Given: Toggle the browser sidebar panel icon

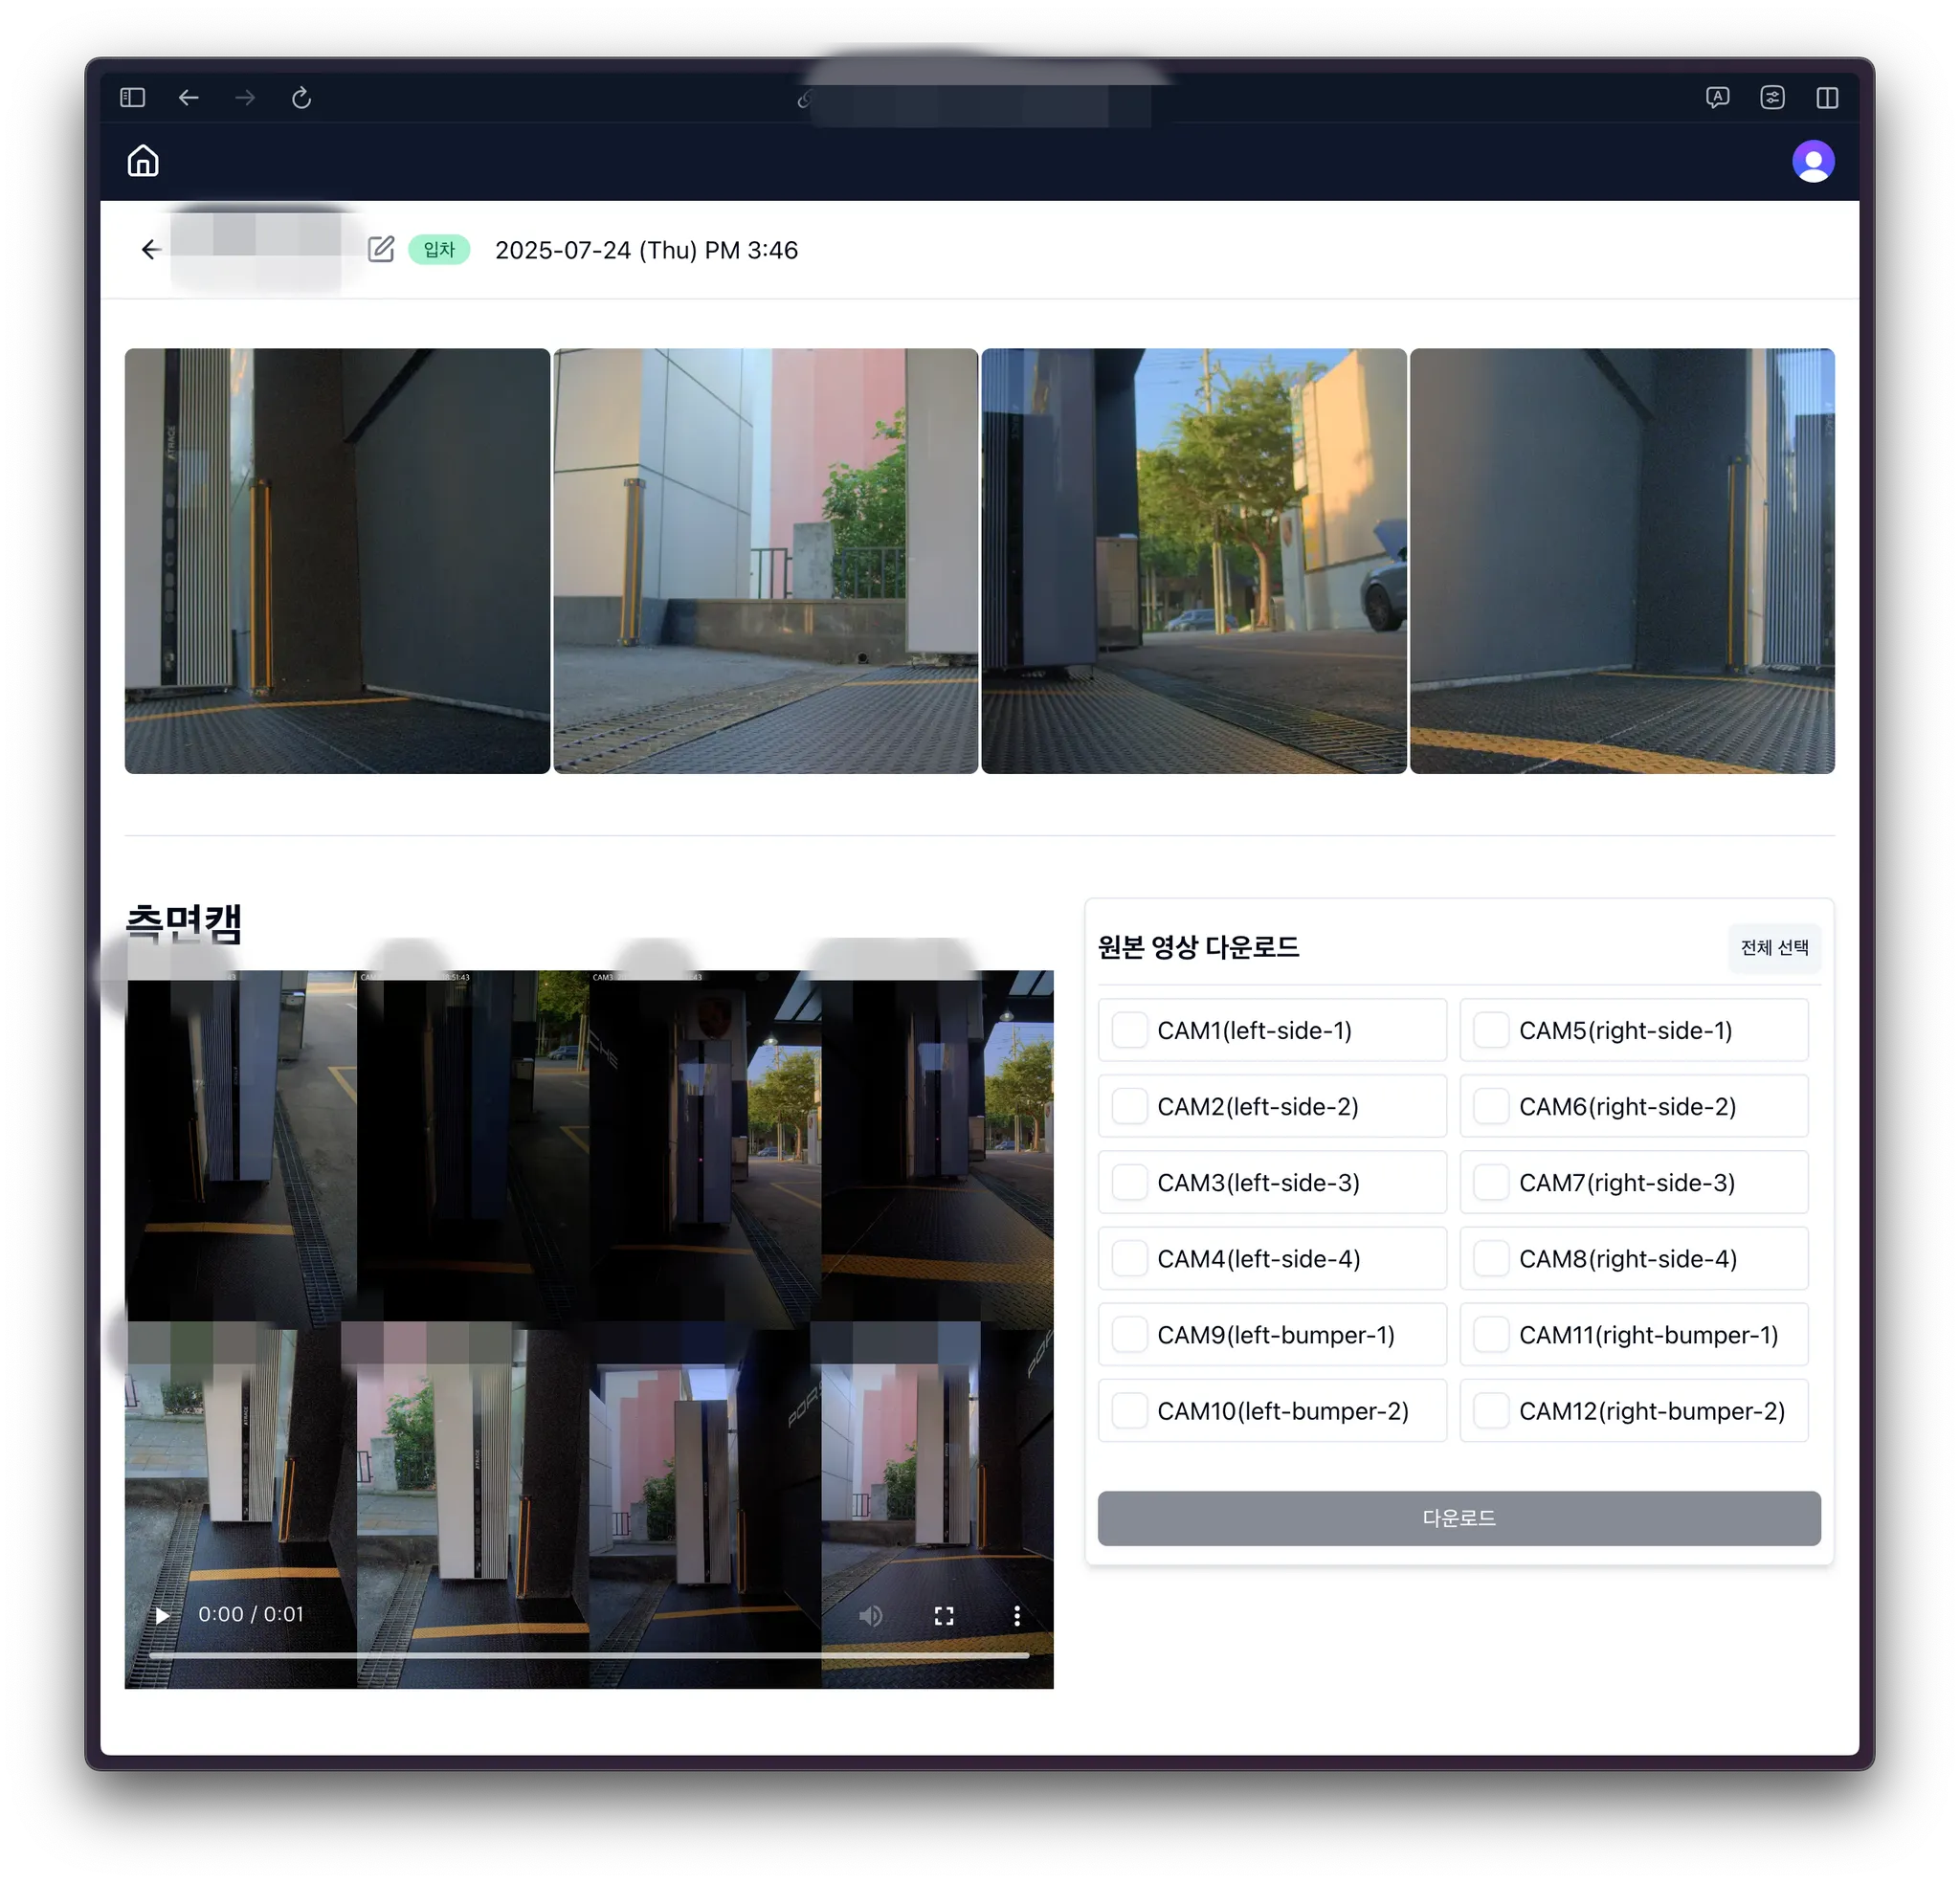Looking at the screenshot, I should tap(132, 98).
